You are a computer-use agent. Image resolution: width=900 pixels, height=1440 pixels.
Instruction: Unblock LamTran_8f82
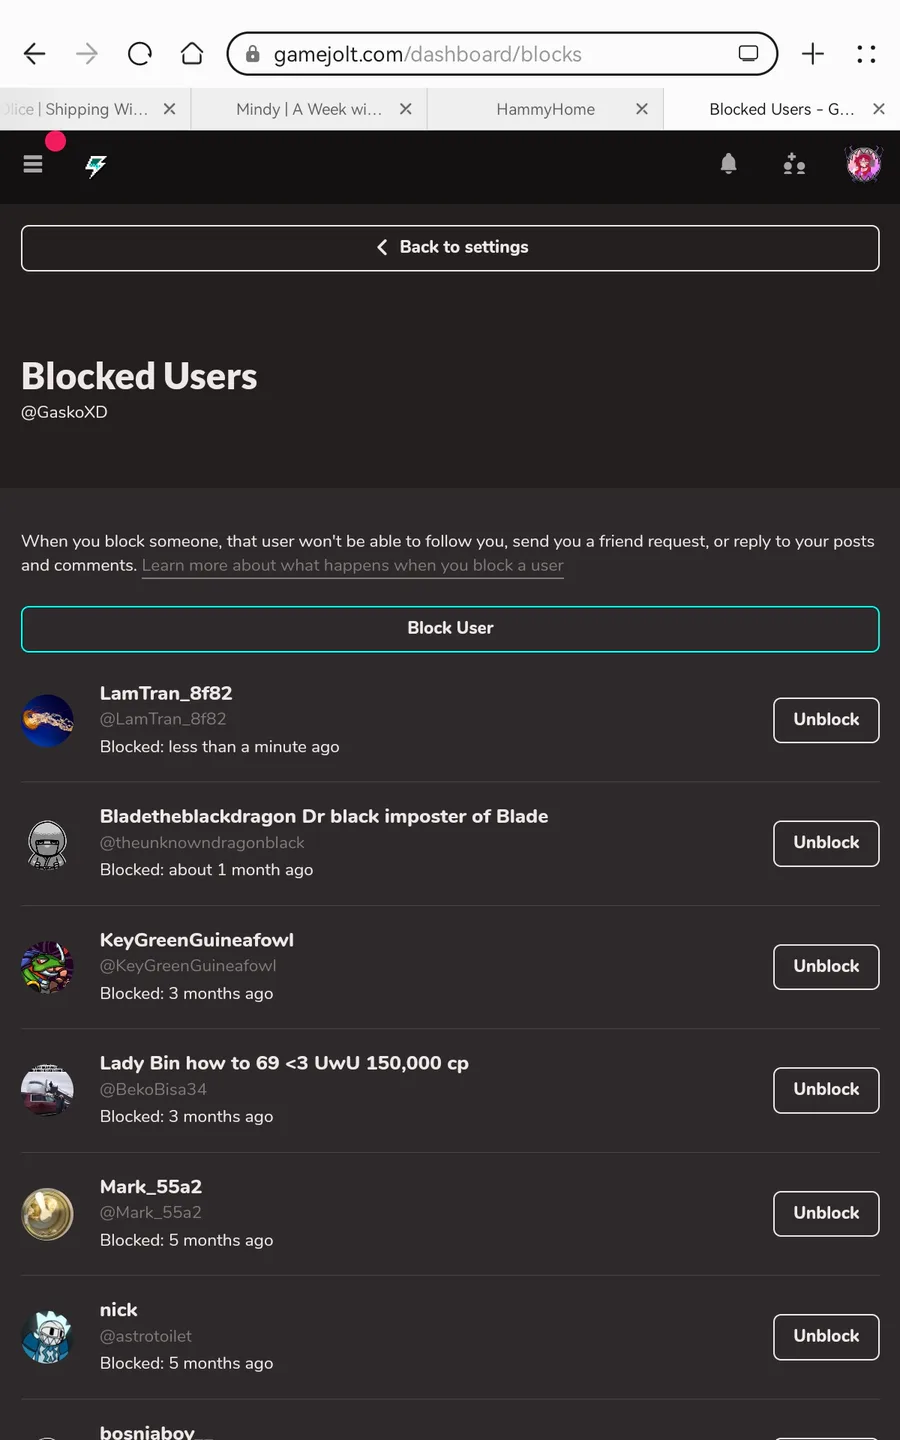coord(826,720)
